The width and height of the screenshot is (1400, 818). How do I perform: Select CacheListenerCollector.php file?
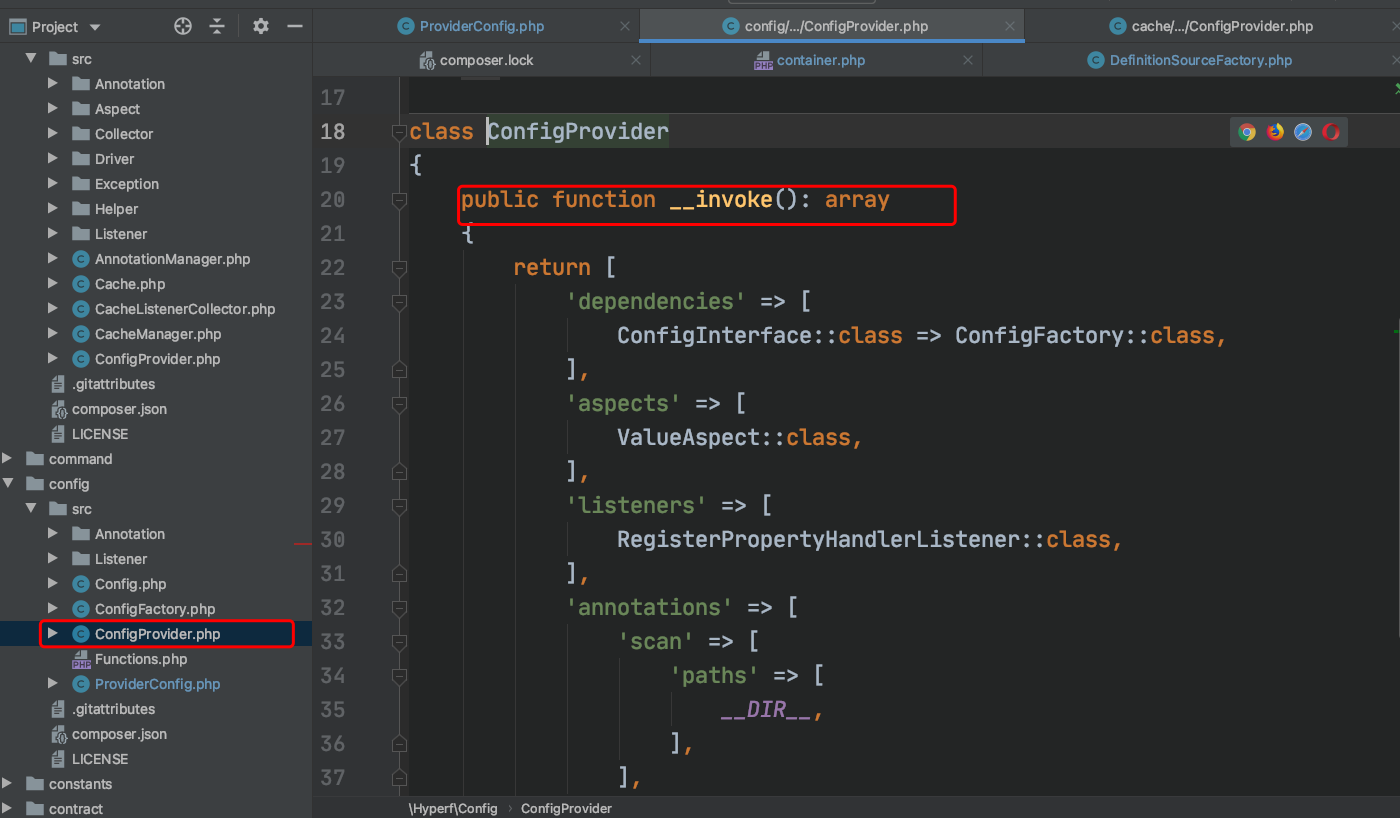(185, 309)
